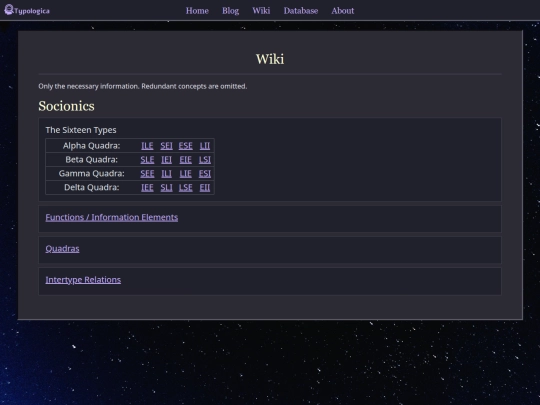Viewport: 540px width, 405px height.
Task: Click the Socionics section heading
Action: click(x=66, y=106)
